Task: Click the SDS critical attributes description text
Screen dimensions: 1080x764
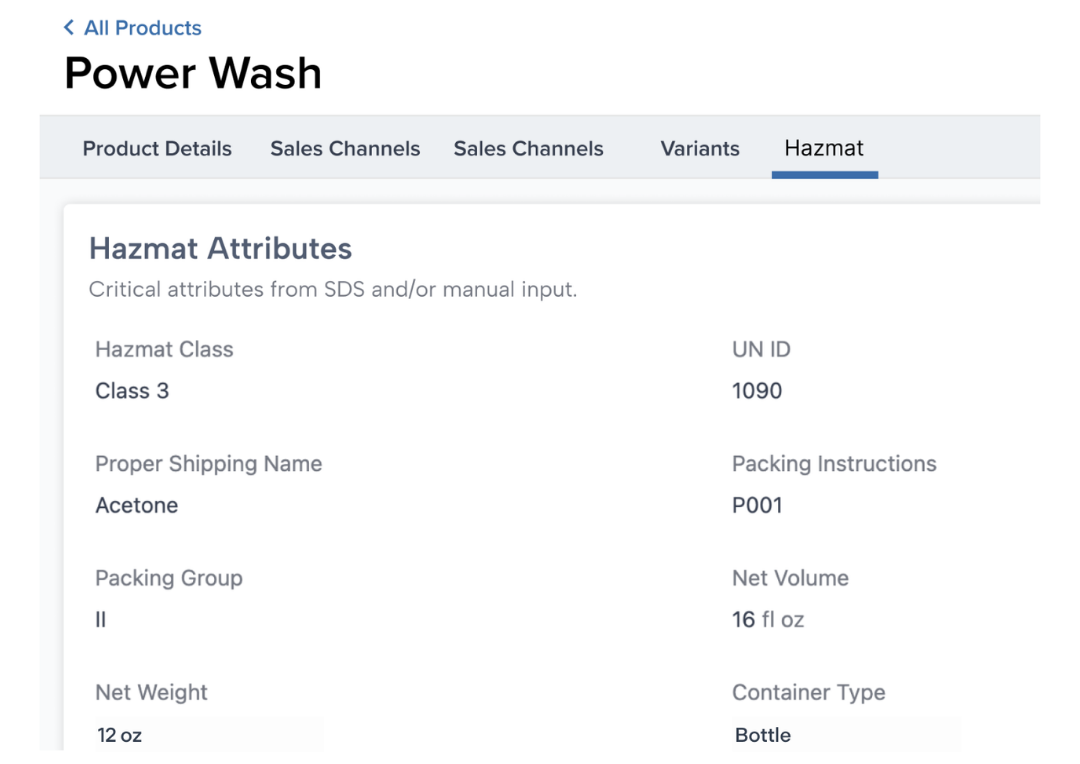Action: (x=332, y=291)
